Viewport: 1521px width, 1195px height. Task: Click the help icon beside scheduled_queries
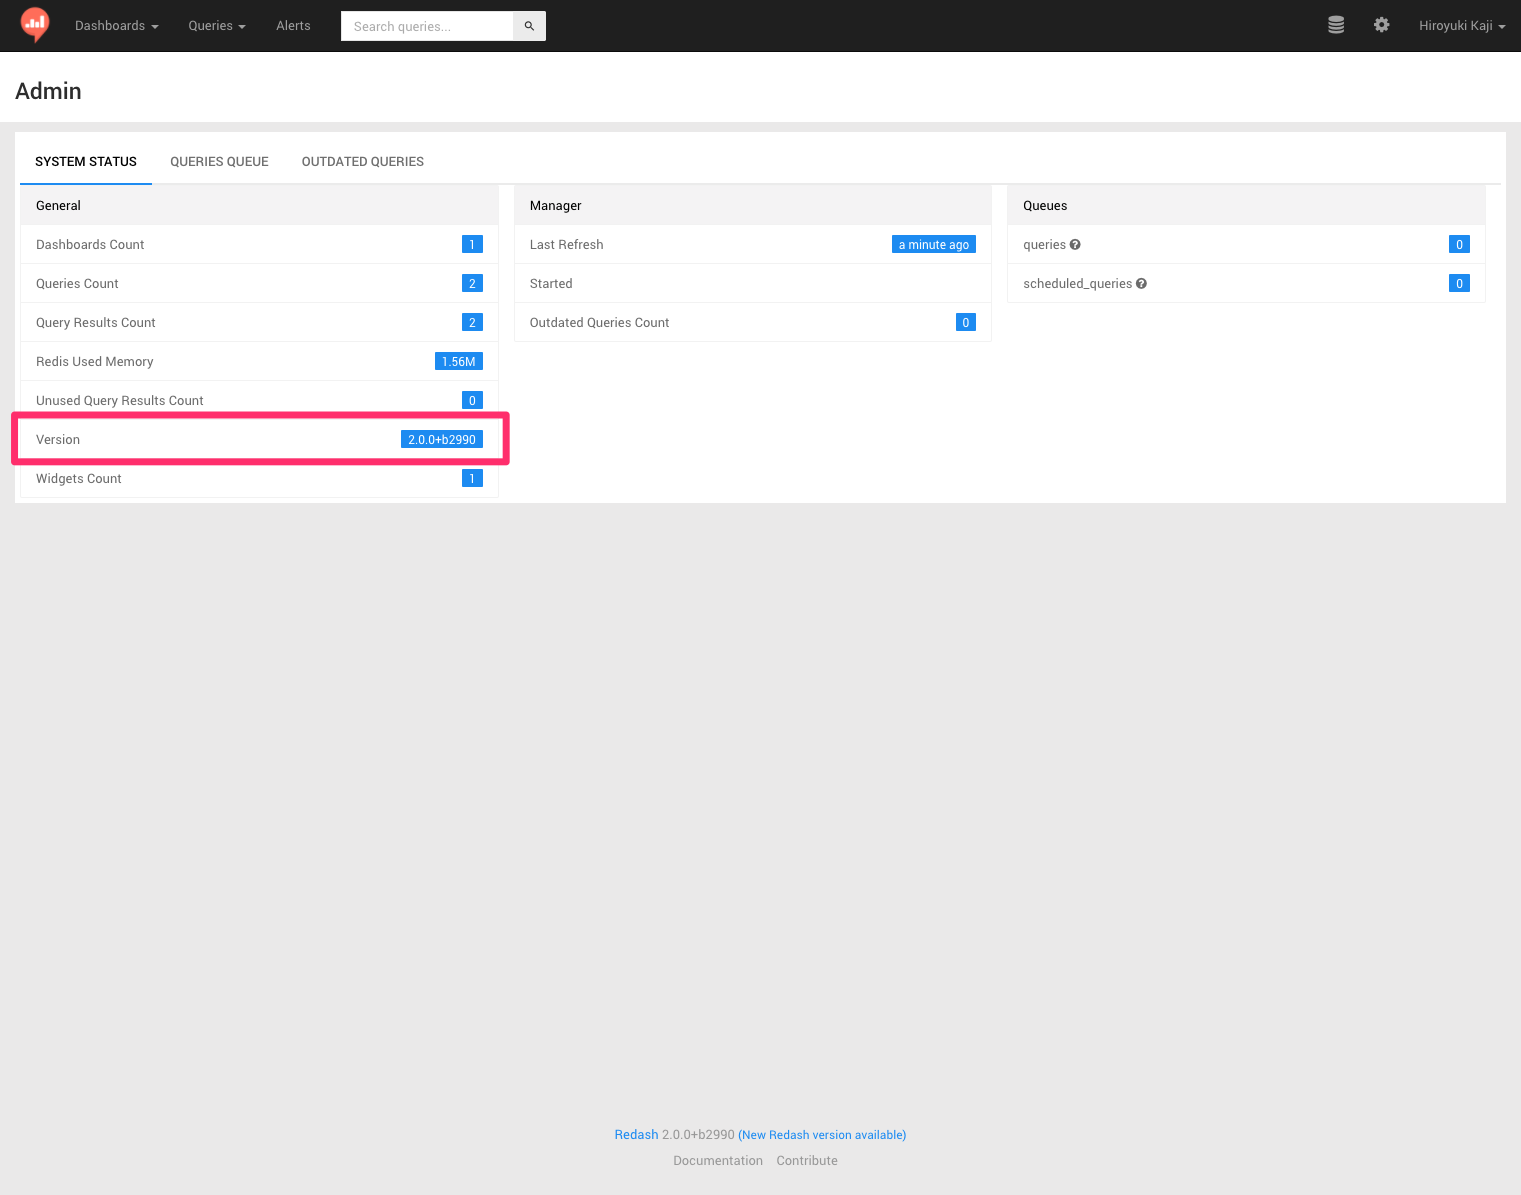(1141, 283)
